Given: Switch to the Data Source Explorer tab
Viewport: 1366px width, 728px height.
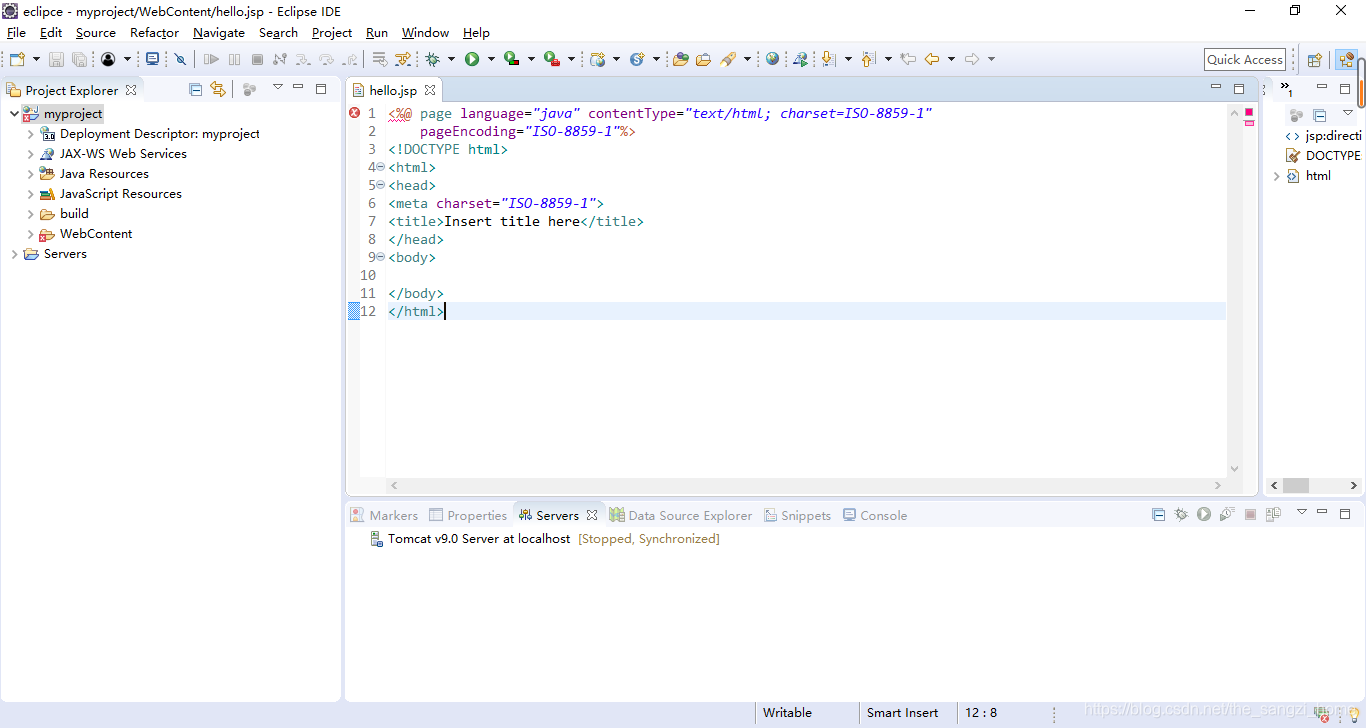Looking at the screenshot, I should pos(681,515).
